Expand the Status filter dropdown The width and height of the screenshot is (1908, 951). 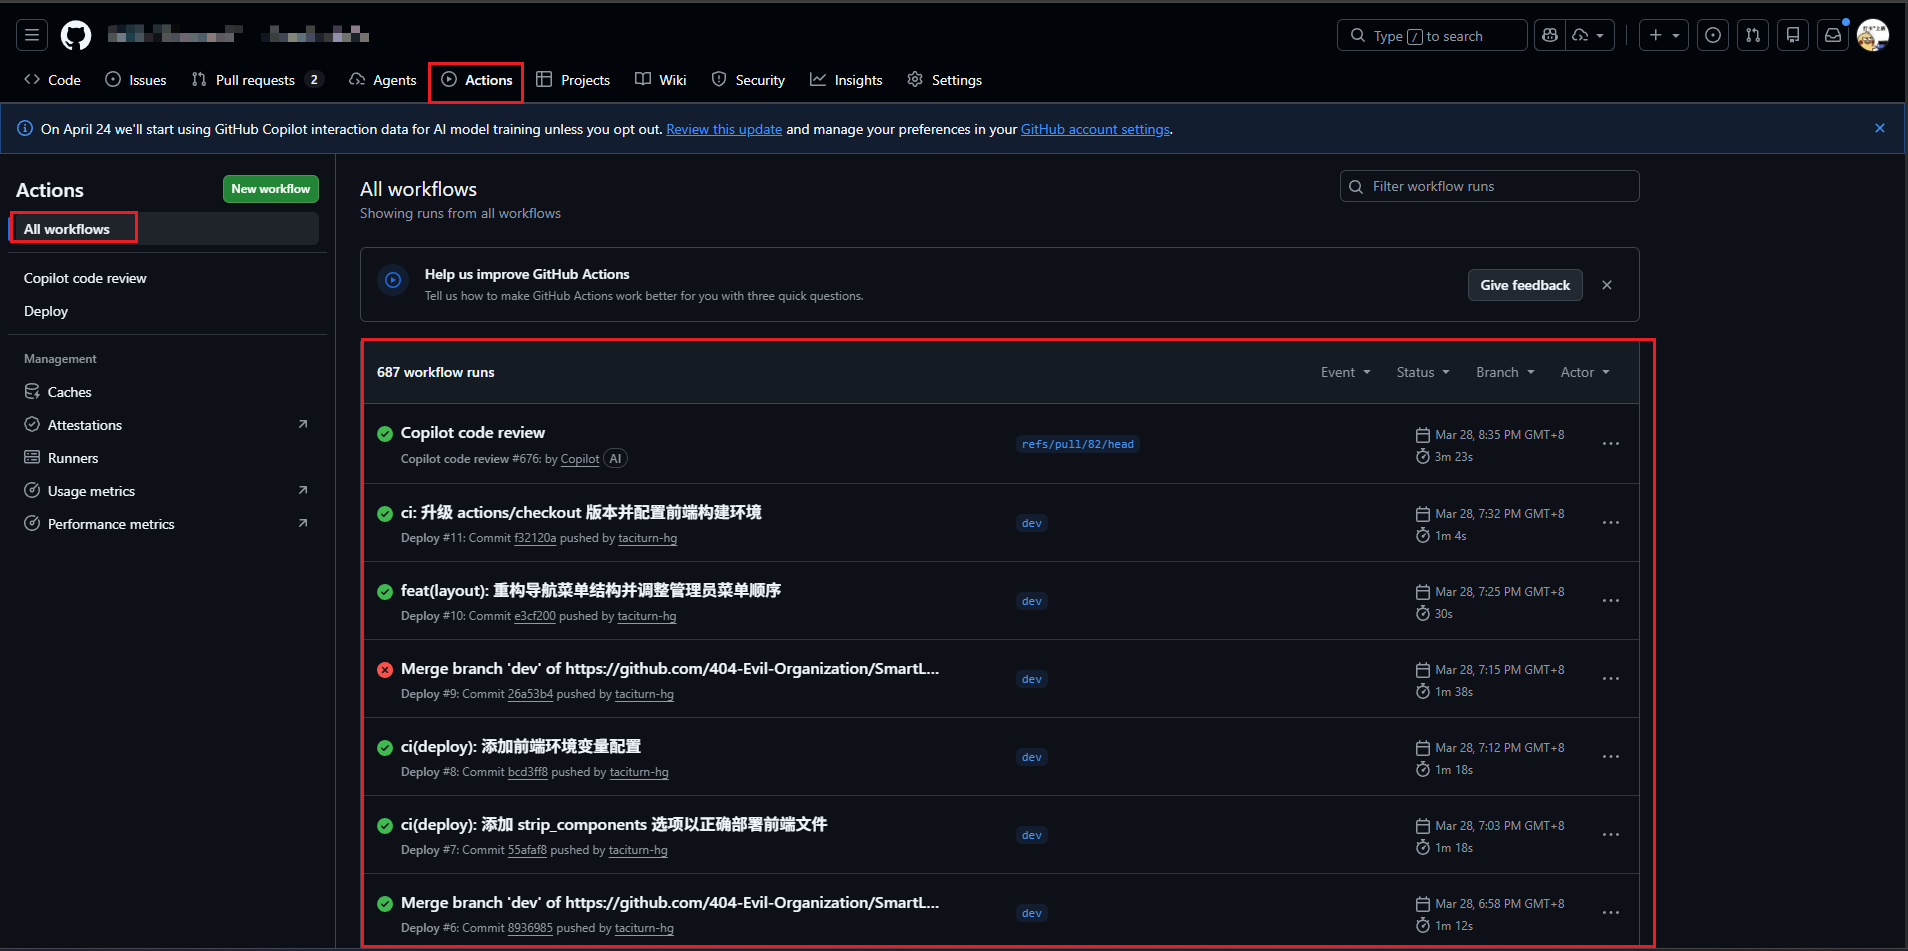1422,372
